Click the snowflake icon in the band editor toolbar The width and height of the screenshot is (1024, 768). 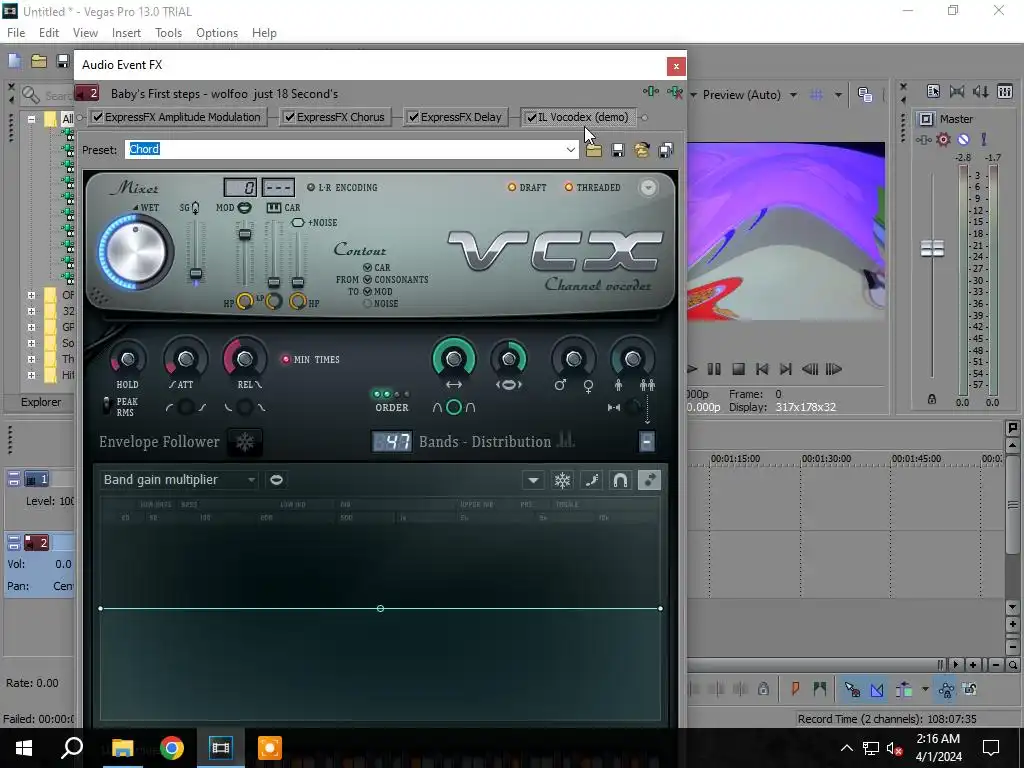[562, 481]
